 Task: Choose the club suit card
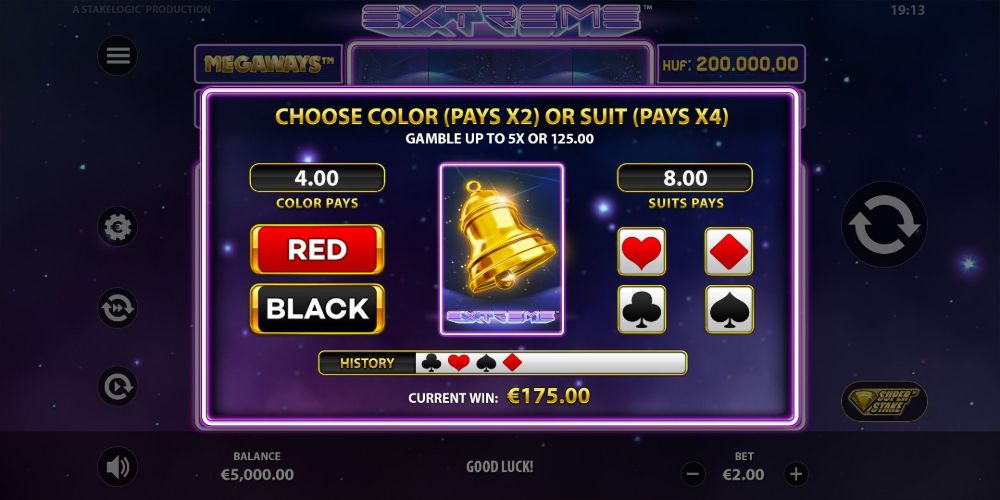tap(642, 309)
